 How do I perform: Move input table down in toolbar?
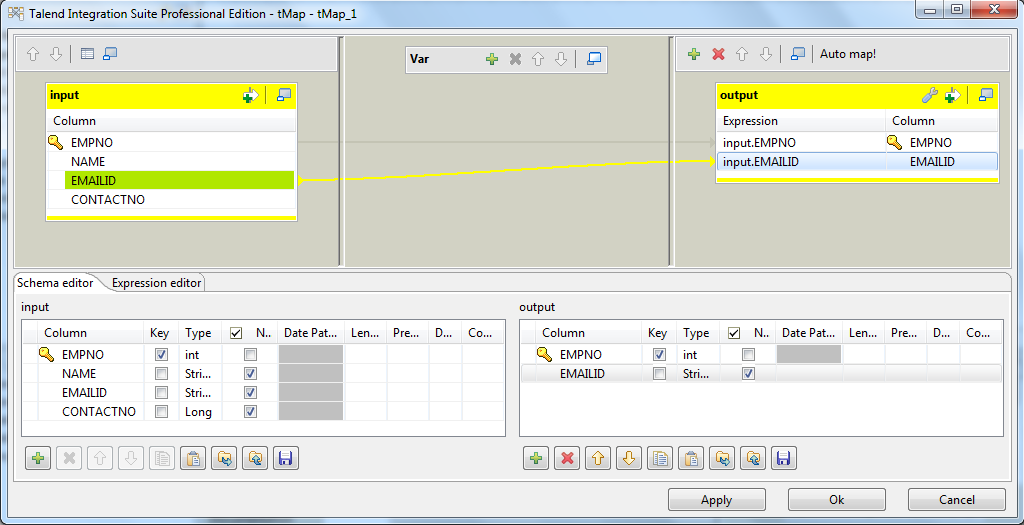pos(56,54)
